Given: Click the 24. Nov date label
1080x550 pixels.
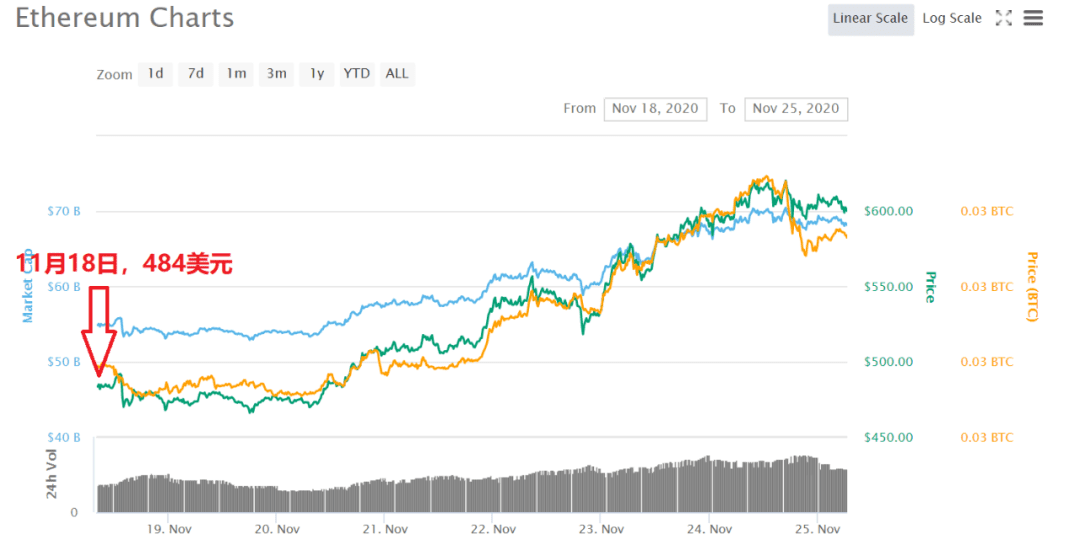Looking at the screenshot, I should [709, 529].
